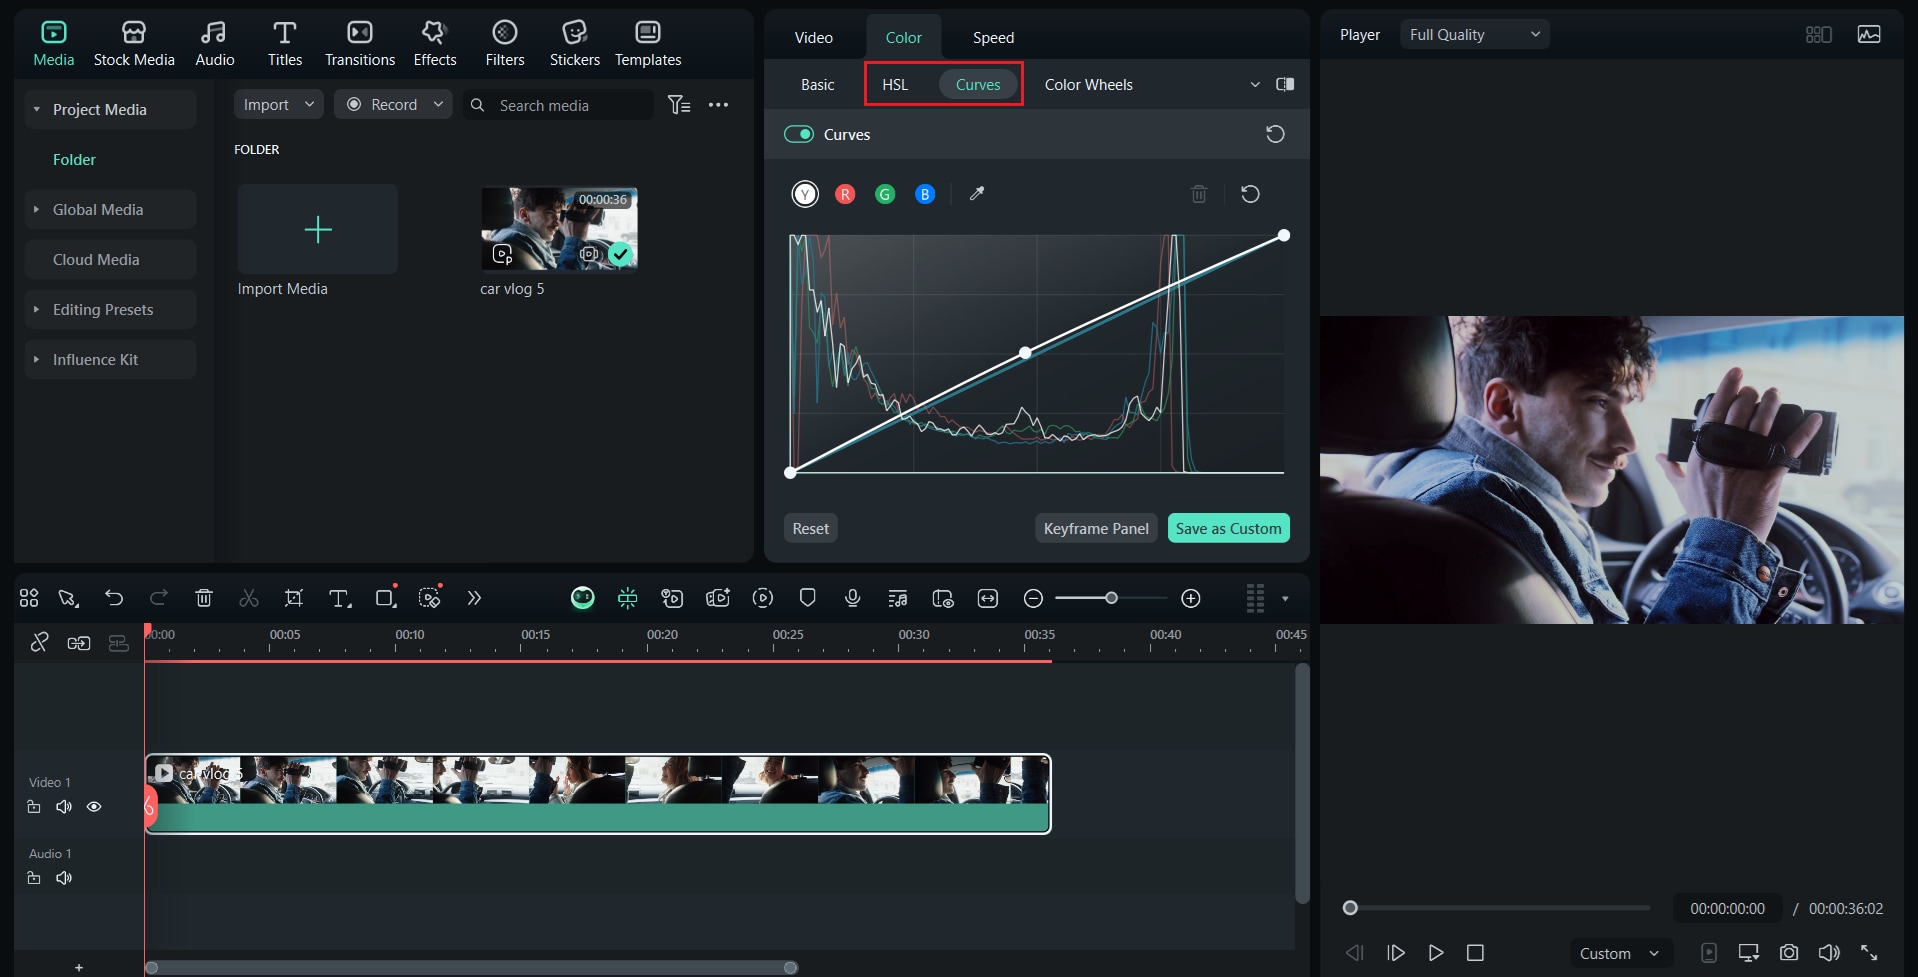Click the voiceover microphone icon
The height and width of the screenshot is (977, 1918).
point(852,598)
